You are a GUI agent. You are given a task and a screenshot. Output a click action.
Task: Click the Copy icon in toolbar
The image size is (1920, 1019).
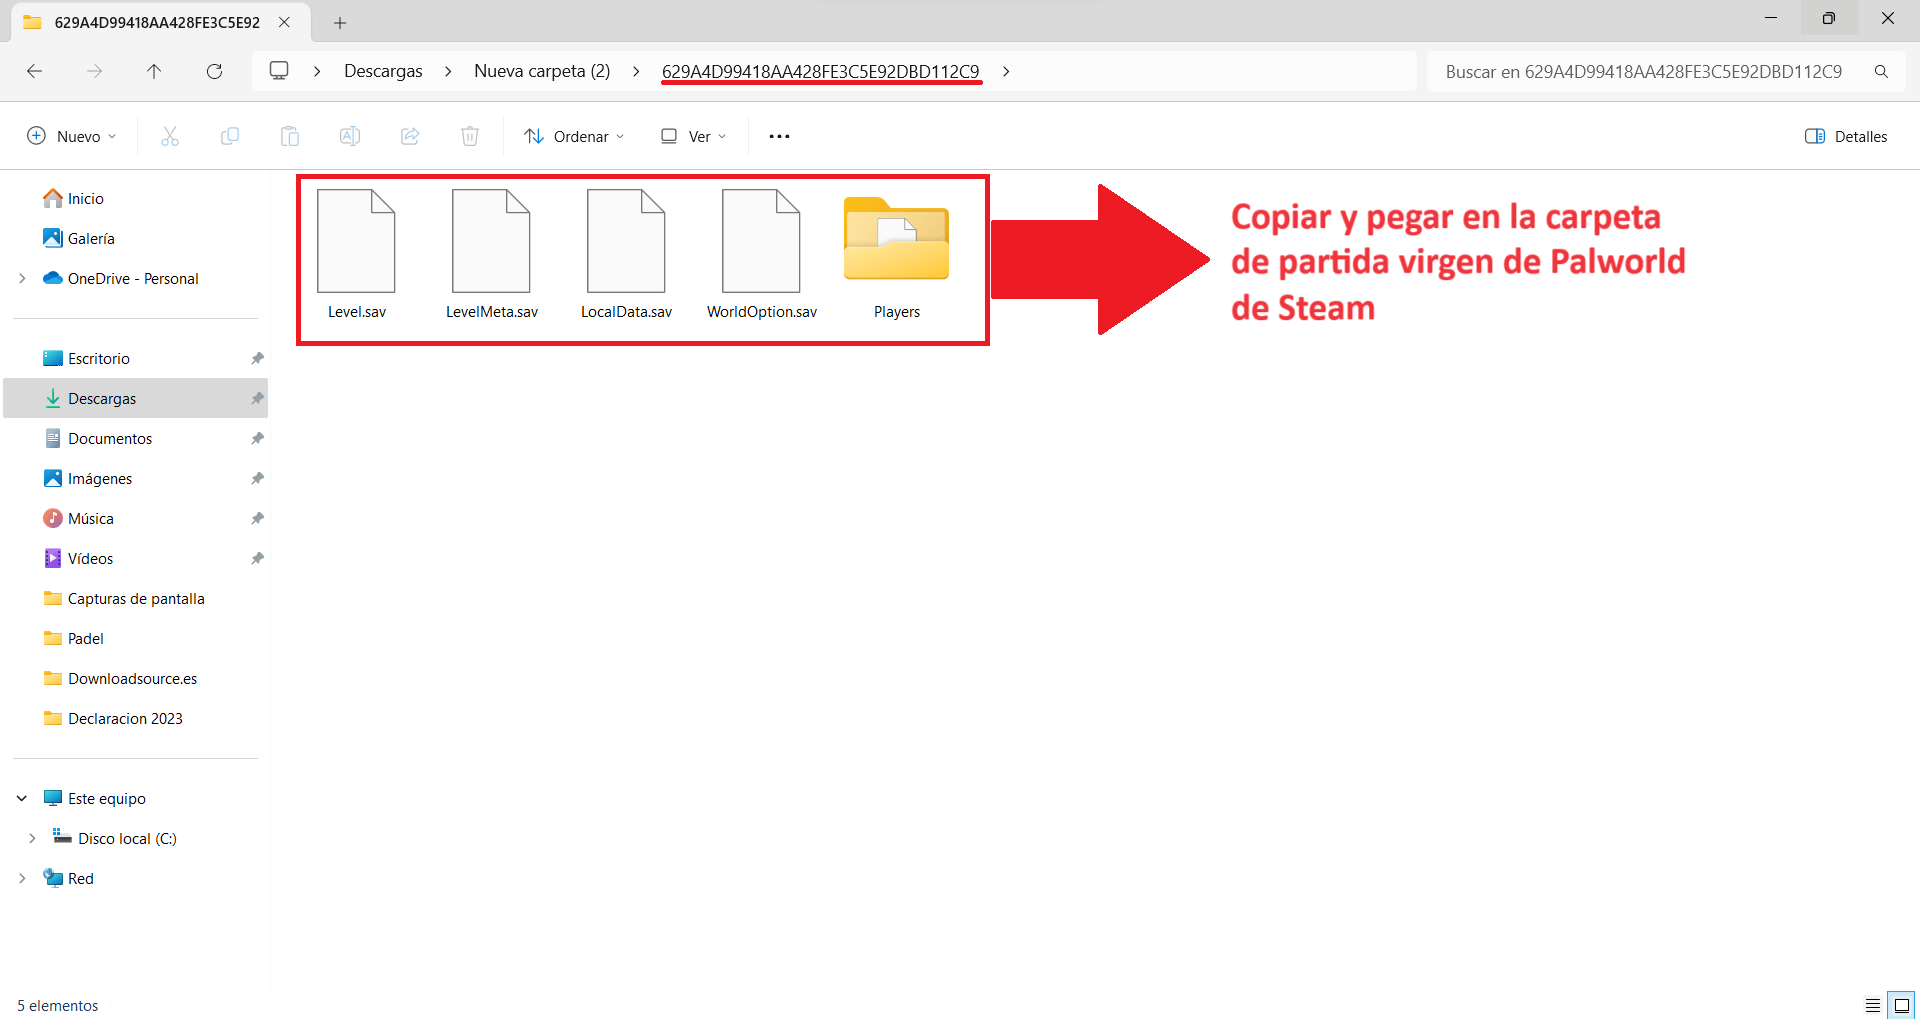click(230, 136)
